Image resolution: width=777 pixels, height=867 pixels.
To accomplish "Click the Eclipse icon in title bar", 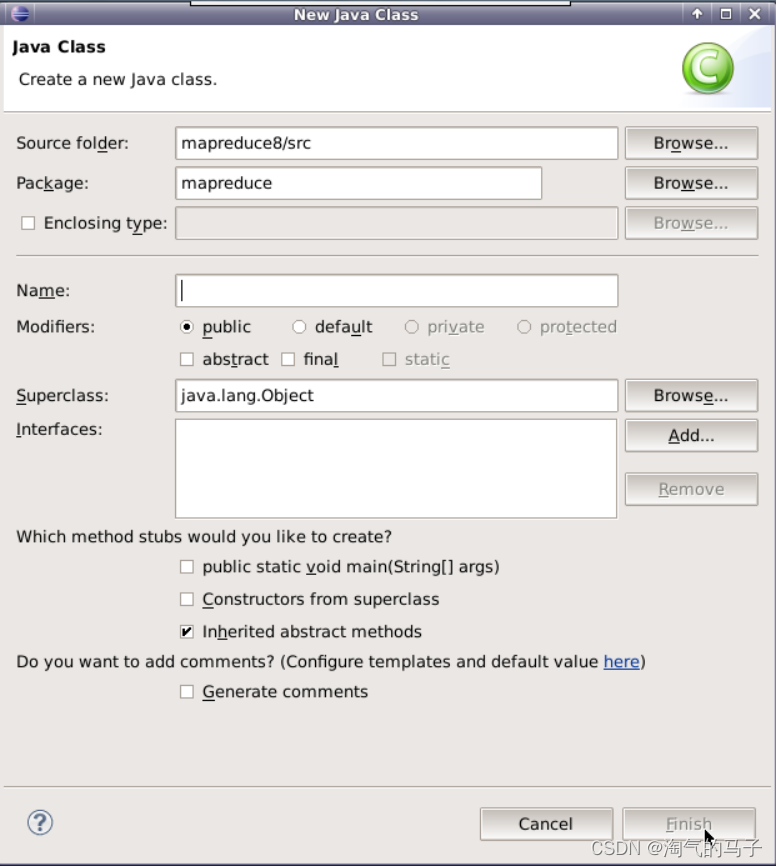I will pos(20,13).
